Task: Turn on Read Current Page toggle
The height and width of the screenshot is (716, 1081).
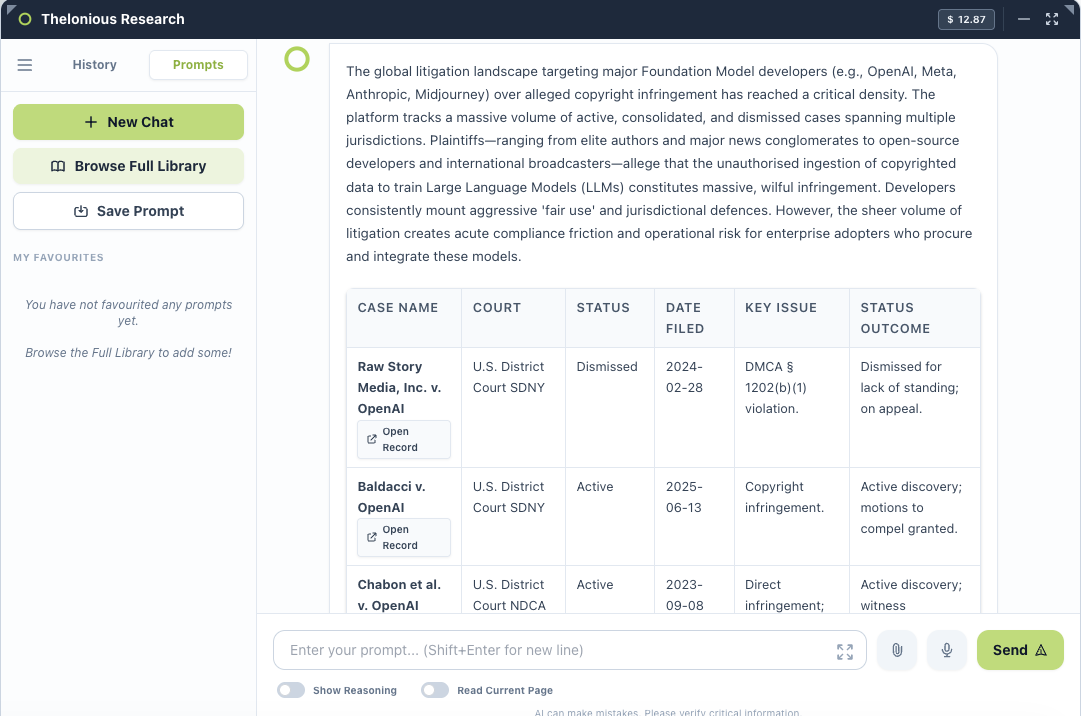Action: tap(435, 690)
